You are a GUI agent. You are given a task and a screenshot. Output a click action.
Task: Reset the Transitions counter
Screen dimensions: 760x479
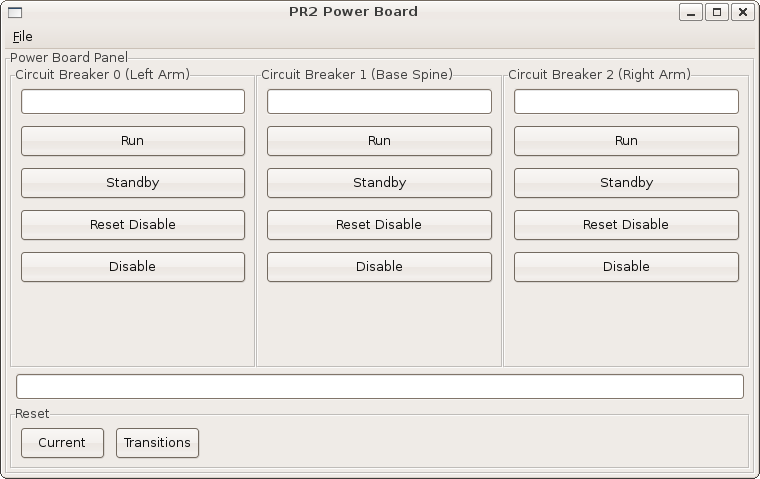(157, 443)
